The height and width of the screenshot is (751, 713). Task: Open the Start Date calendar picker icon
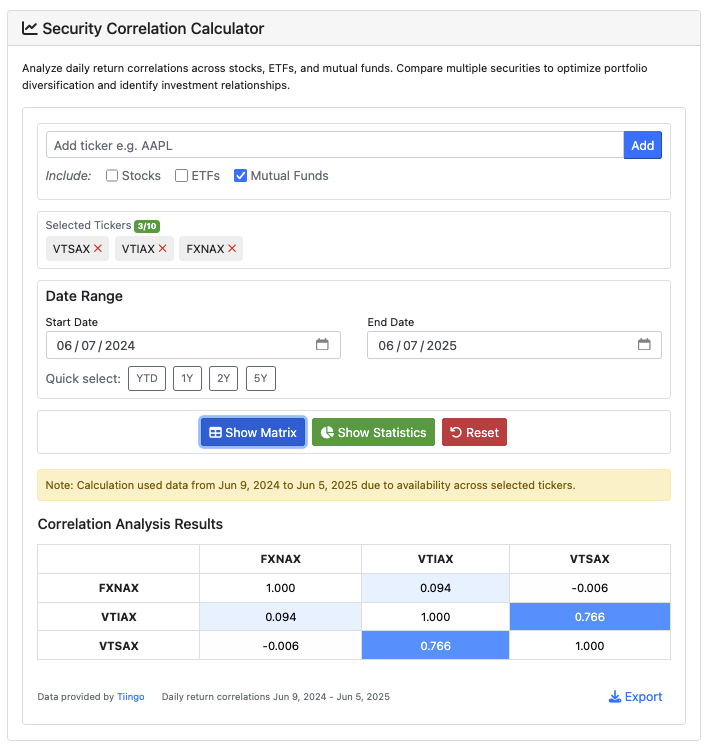click(322, 344)
